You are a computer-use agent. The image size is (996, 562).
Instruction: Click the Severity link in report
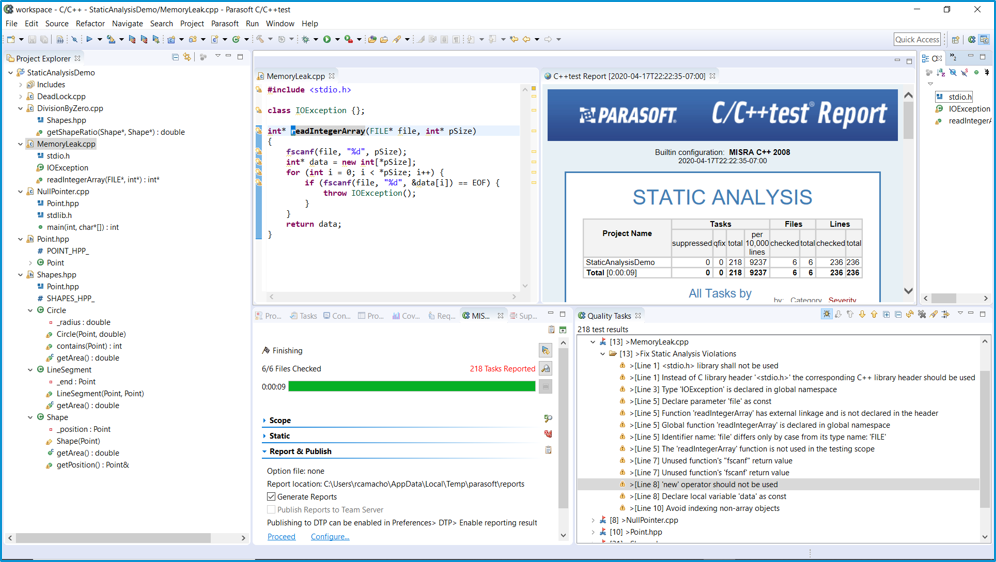[x=842, y=300]
